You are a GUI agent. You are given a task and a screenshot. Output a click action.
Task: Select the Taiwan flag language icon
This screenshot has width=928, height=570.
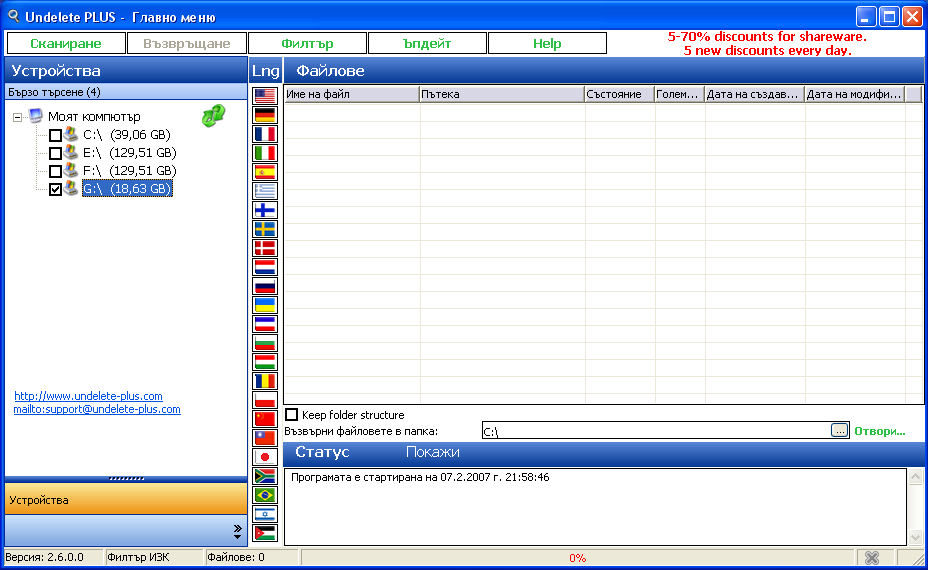click(x=265, y=437)
